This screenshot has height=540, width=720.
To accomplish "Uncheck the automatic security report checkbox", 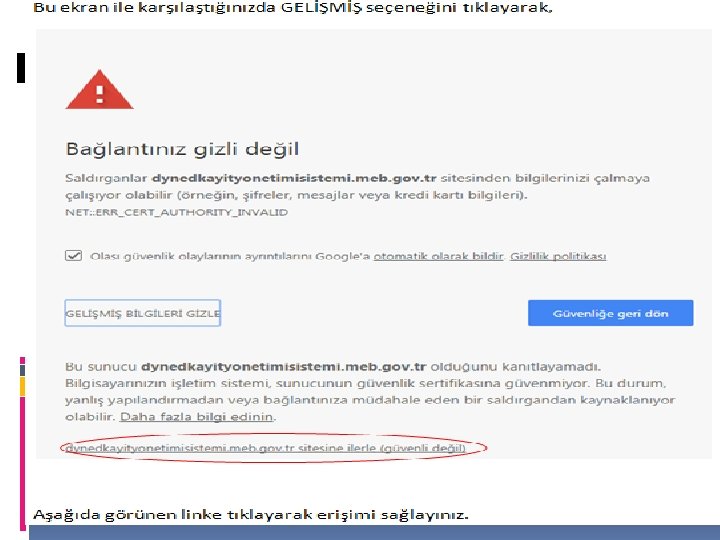I will pos(73,256).
